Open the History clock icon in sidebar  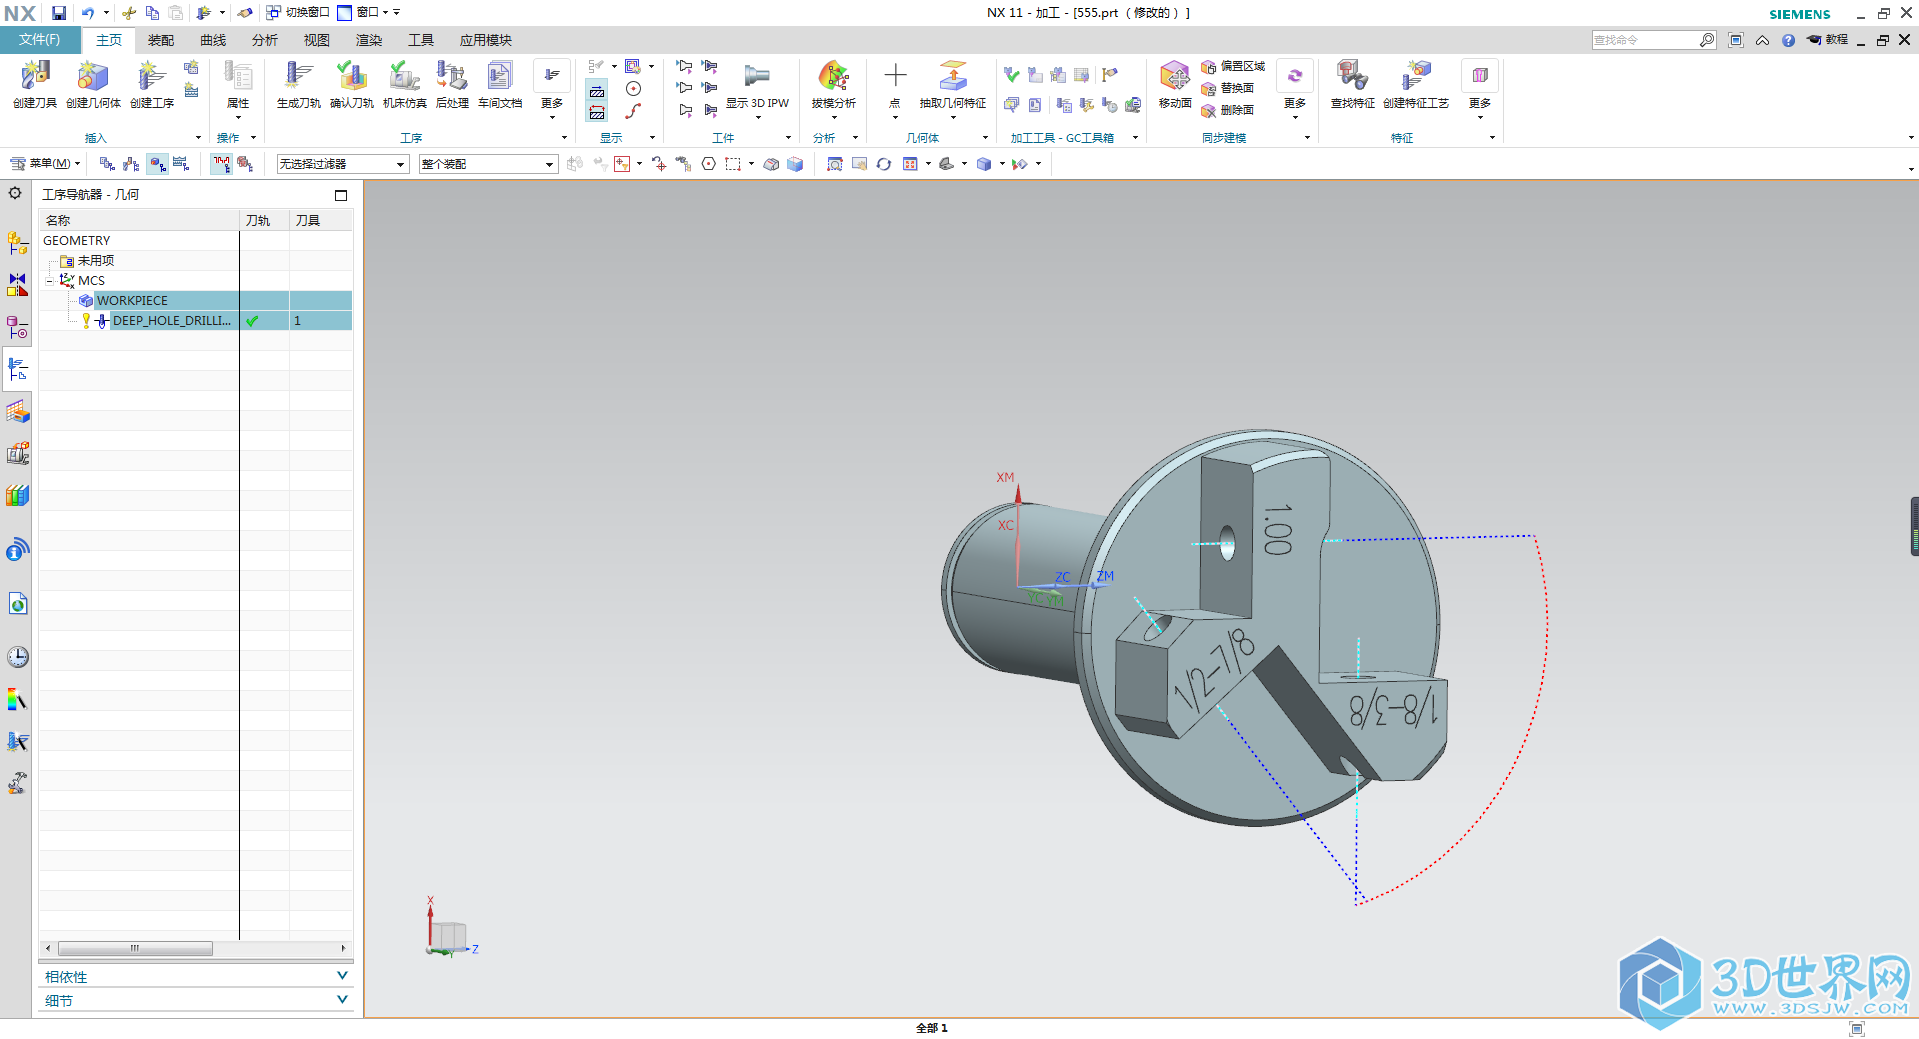coord(17,656)
